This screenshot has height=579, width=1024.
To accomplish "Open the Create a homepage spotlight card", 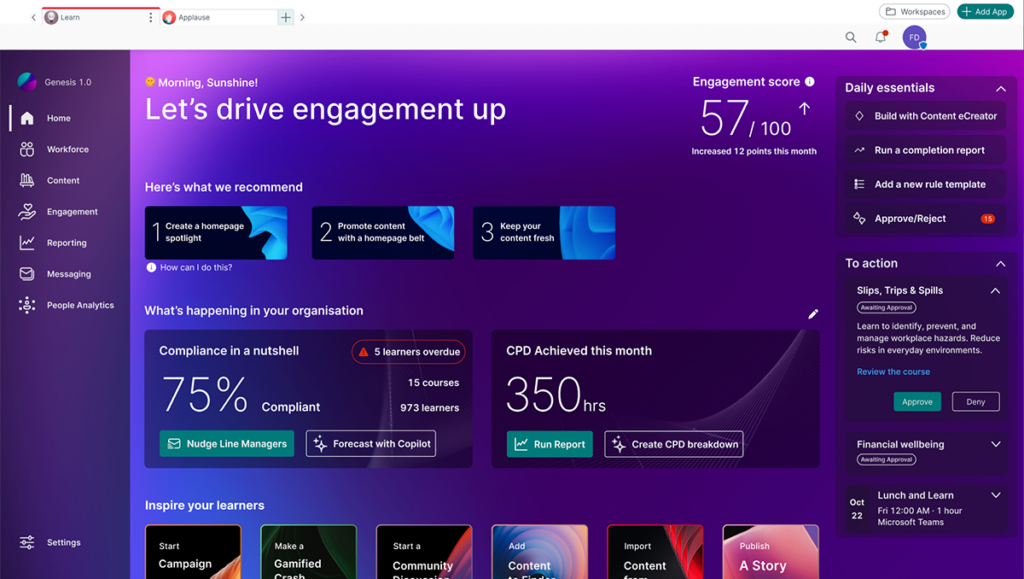I will (x=216, y=233).
